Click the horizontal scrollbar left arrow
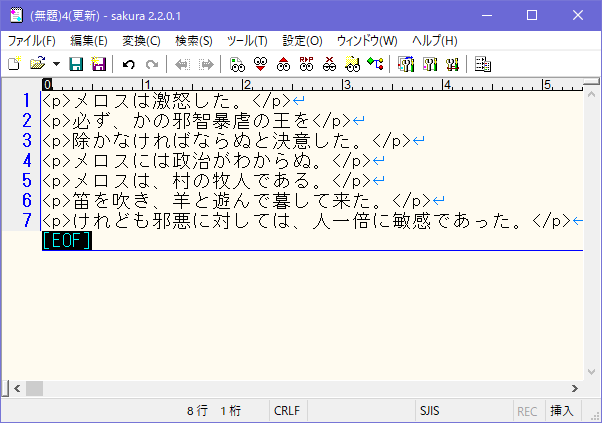 [17, 388]
